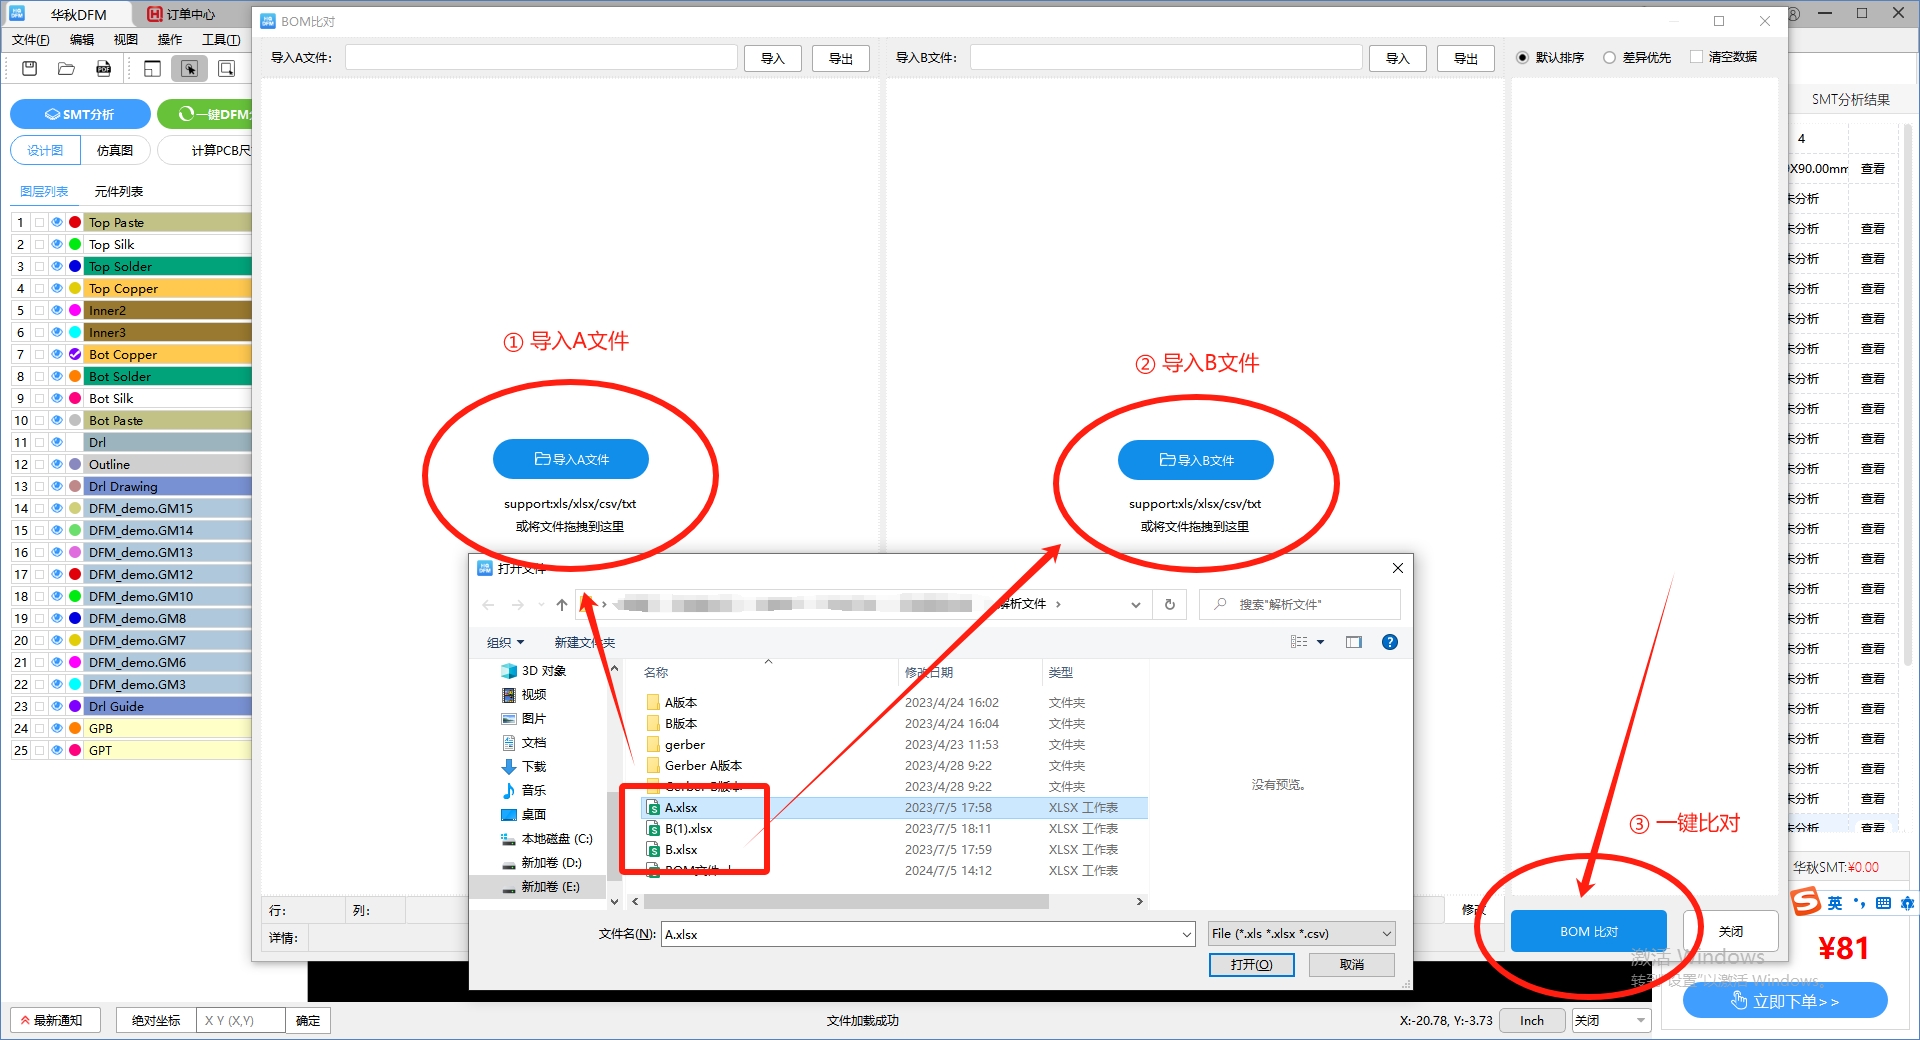This screenshot has width=1920, height=1040.
Task: Toggle eye icon for Outline layer
Action: pyautogui.click(x=57, y=464)
